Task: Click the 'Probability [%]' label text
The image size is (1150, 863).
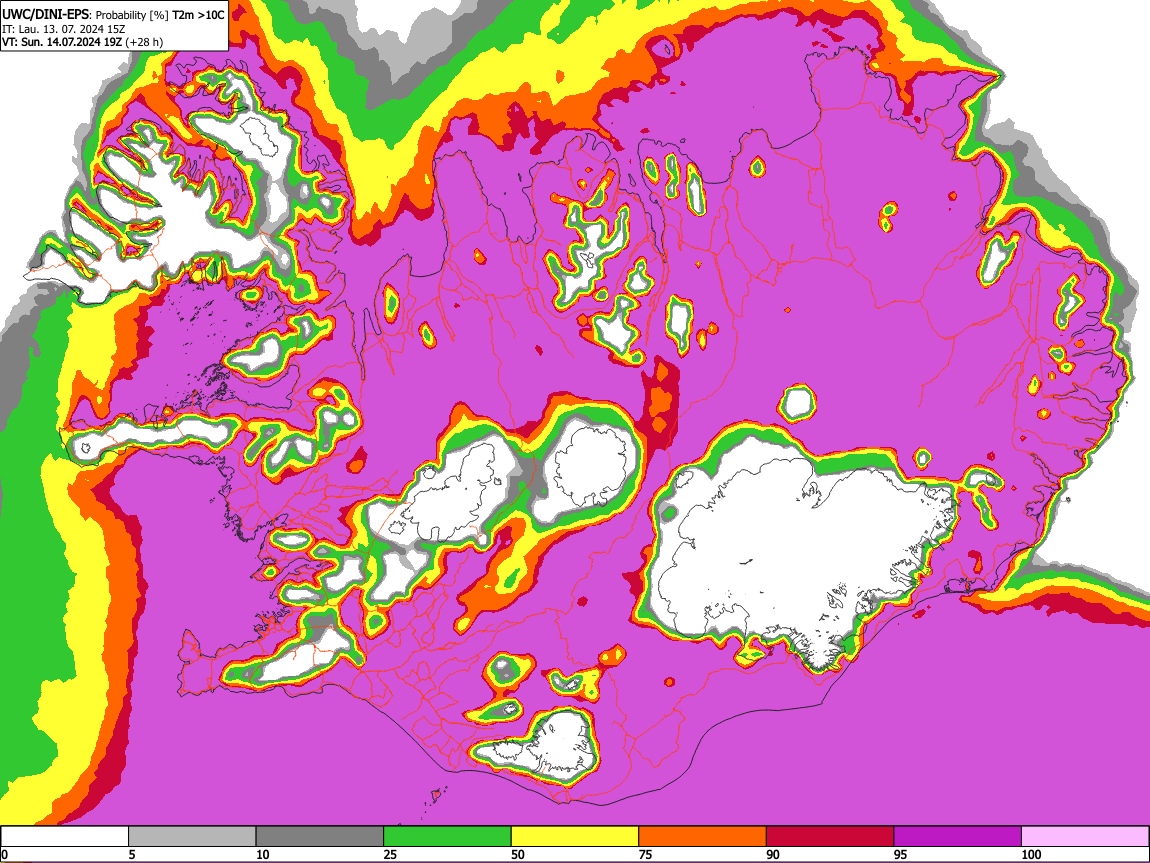Action: click(x=133, y=15)
